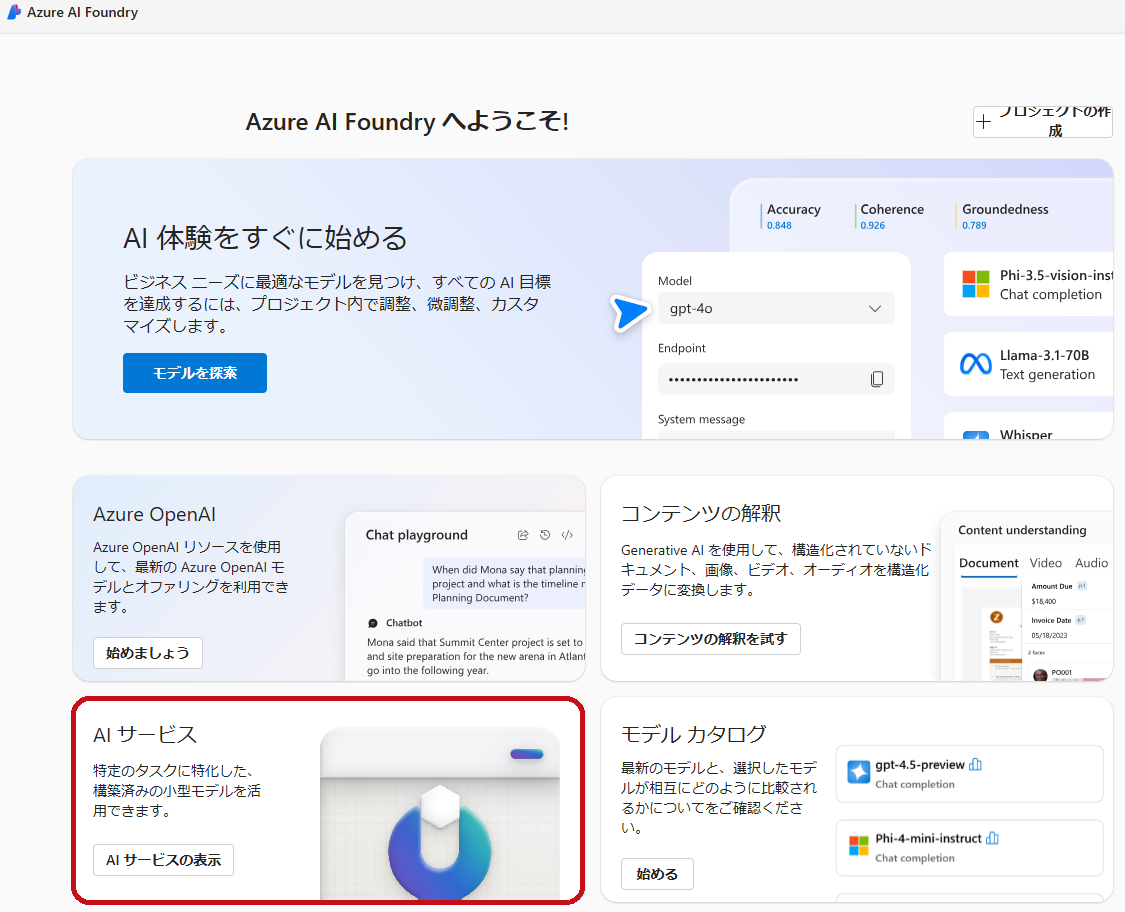Click the モデルを探索 button

pos(194,373)
